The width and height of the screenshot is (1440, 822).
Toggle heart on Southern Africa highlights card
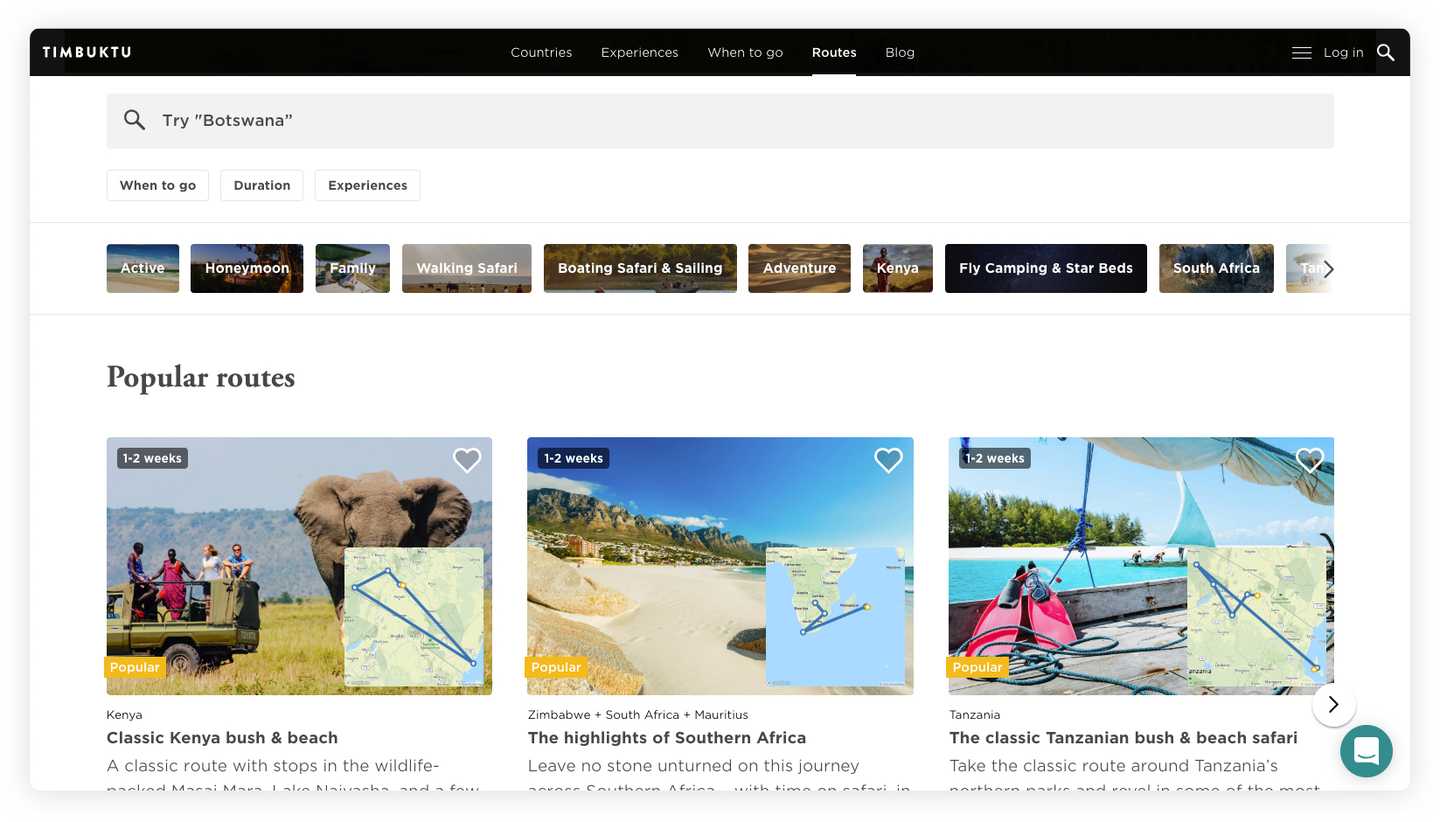(888, 460)
